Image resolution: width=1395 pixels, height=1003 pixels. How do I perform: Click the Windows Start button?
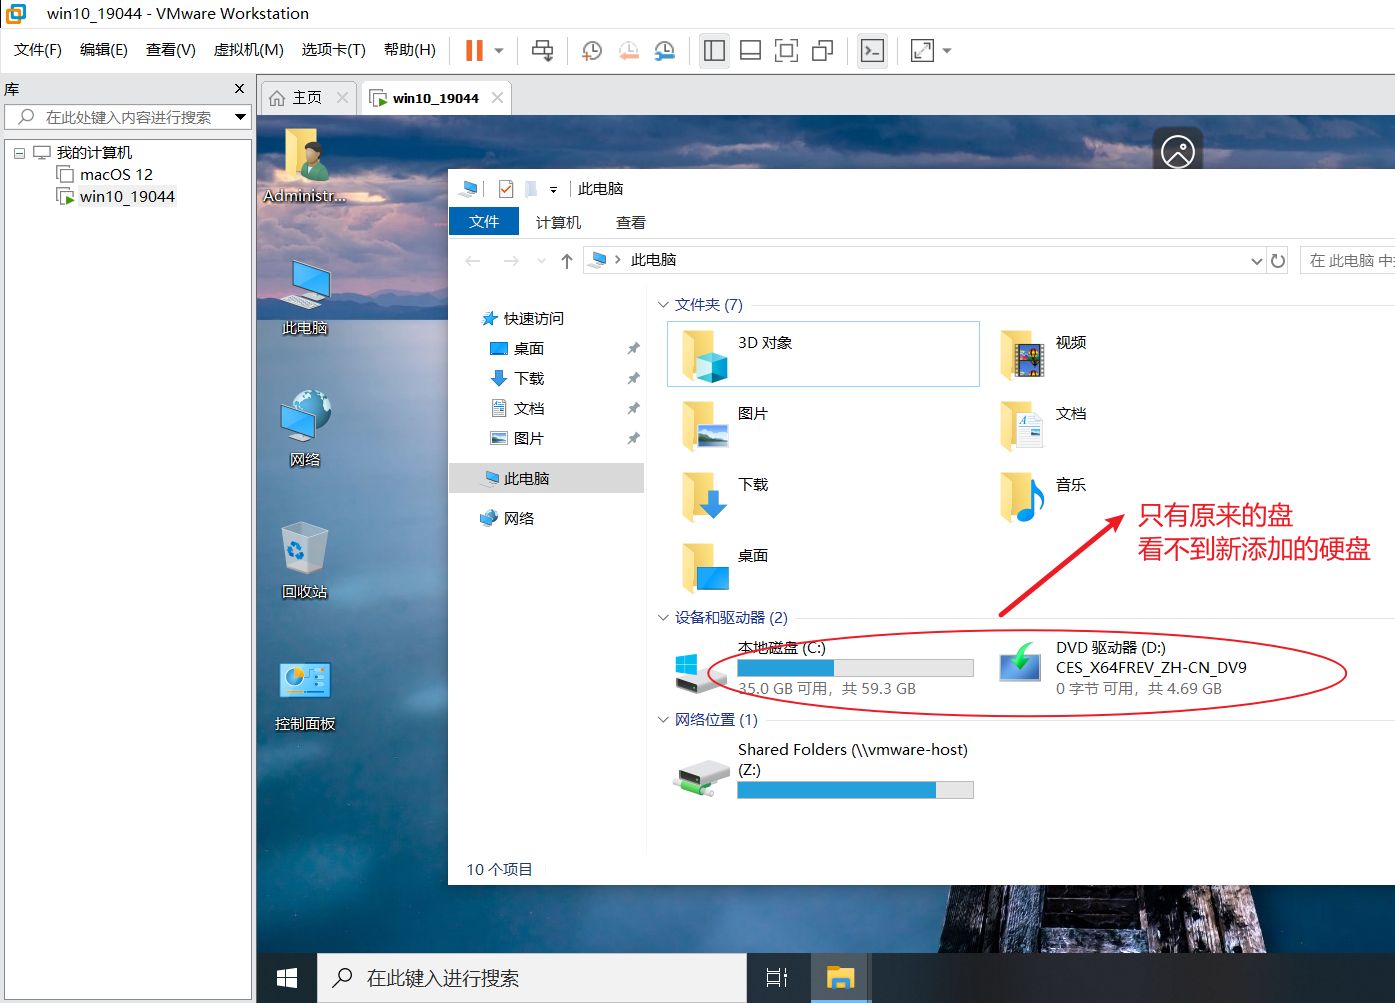[x=287, y=977]
